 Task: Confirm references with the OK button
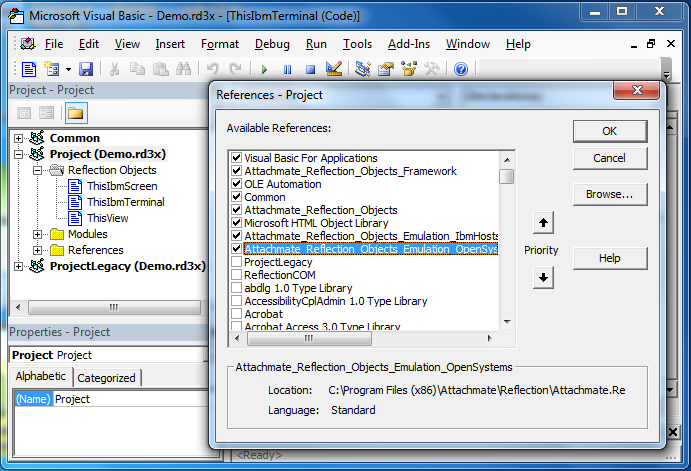[609, 131]
